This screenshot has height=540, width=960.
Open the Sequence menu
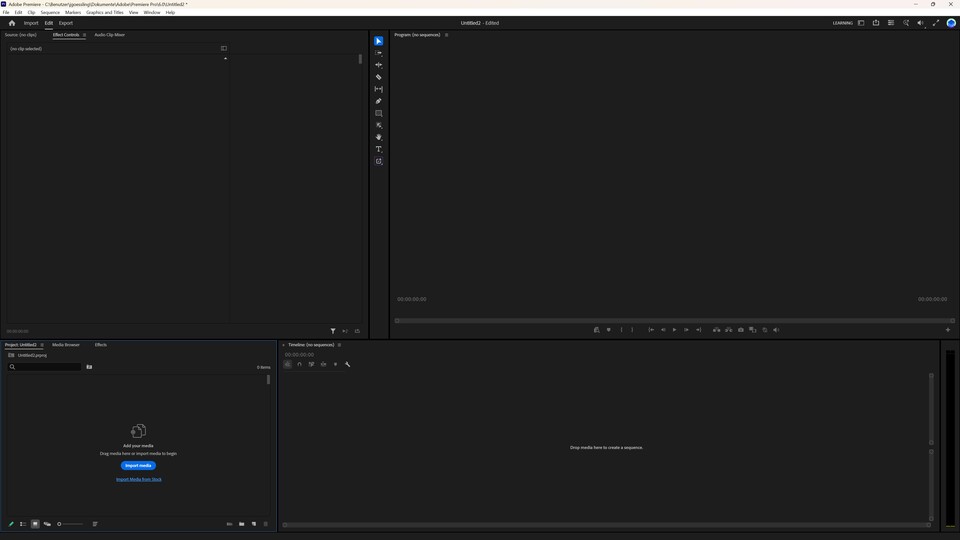click(50, 12)
